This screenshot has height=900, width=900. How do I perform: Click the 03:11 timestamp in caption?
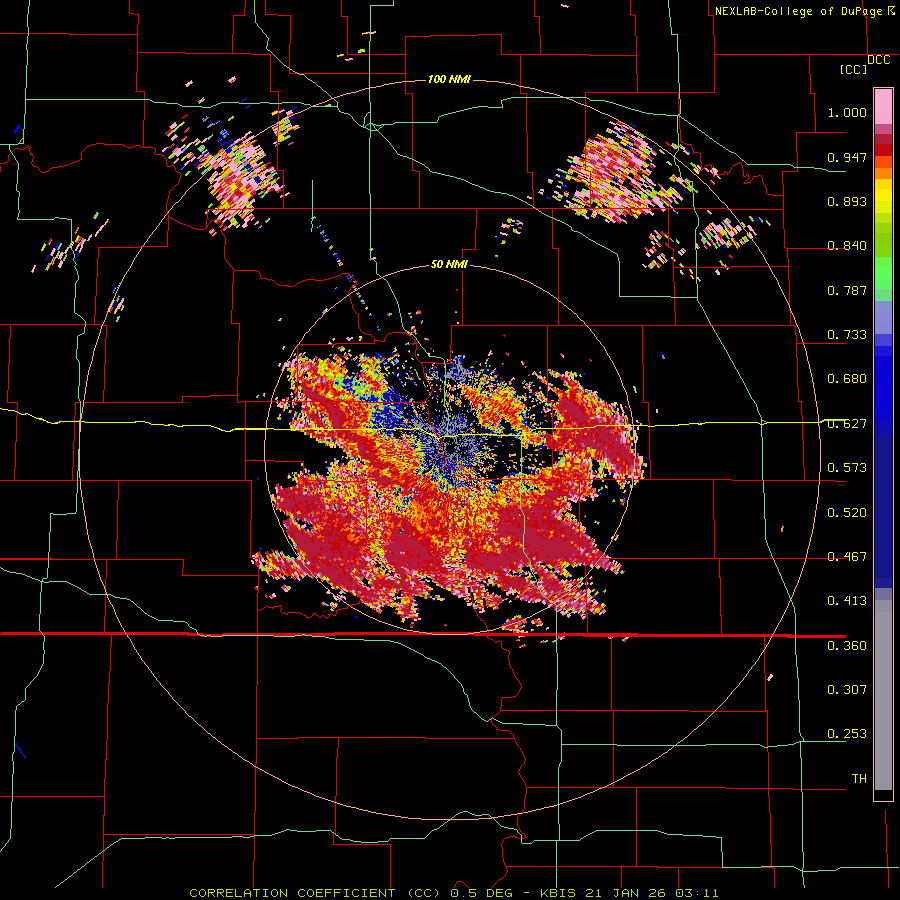[696, 893]
